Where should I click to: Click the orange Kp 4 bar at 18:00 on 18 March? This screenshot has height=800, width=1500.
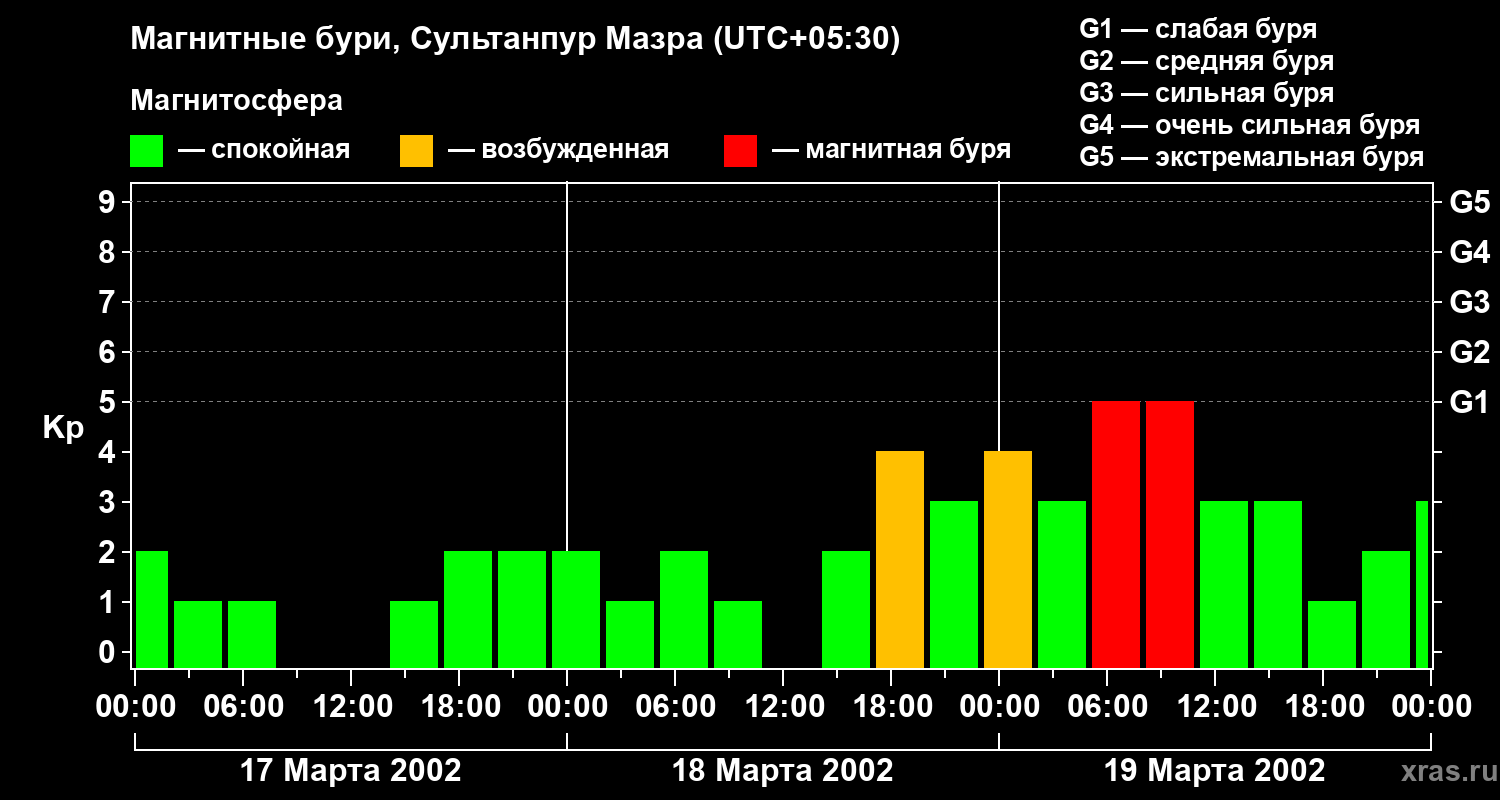click(x=900, y=560)
